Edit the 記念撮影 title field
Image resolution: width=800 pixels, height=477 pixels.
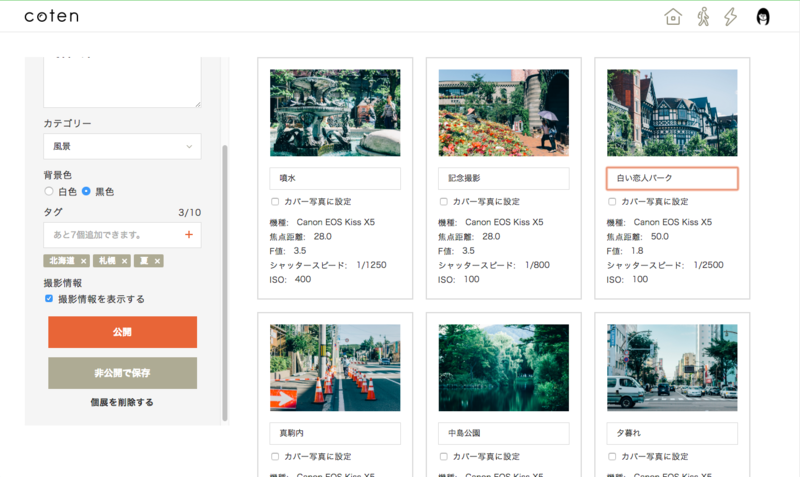504,179
